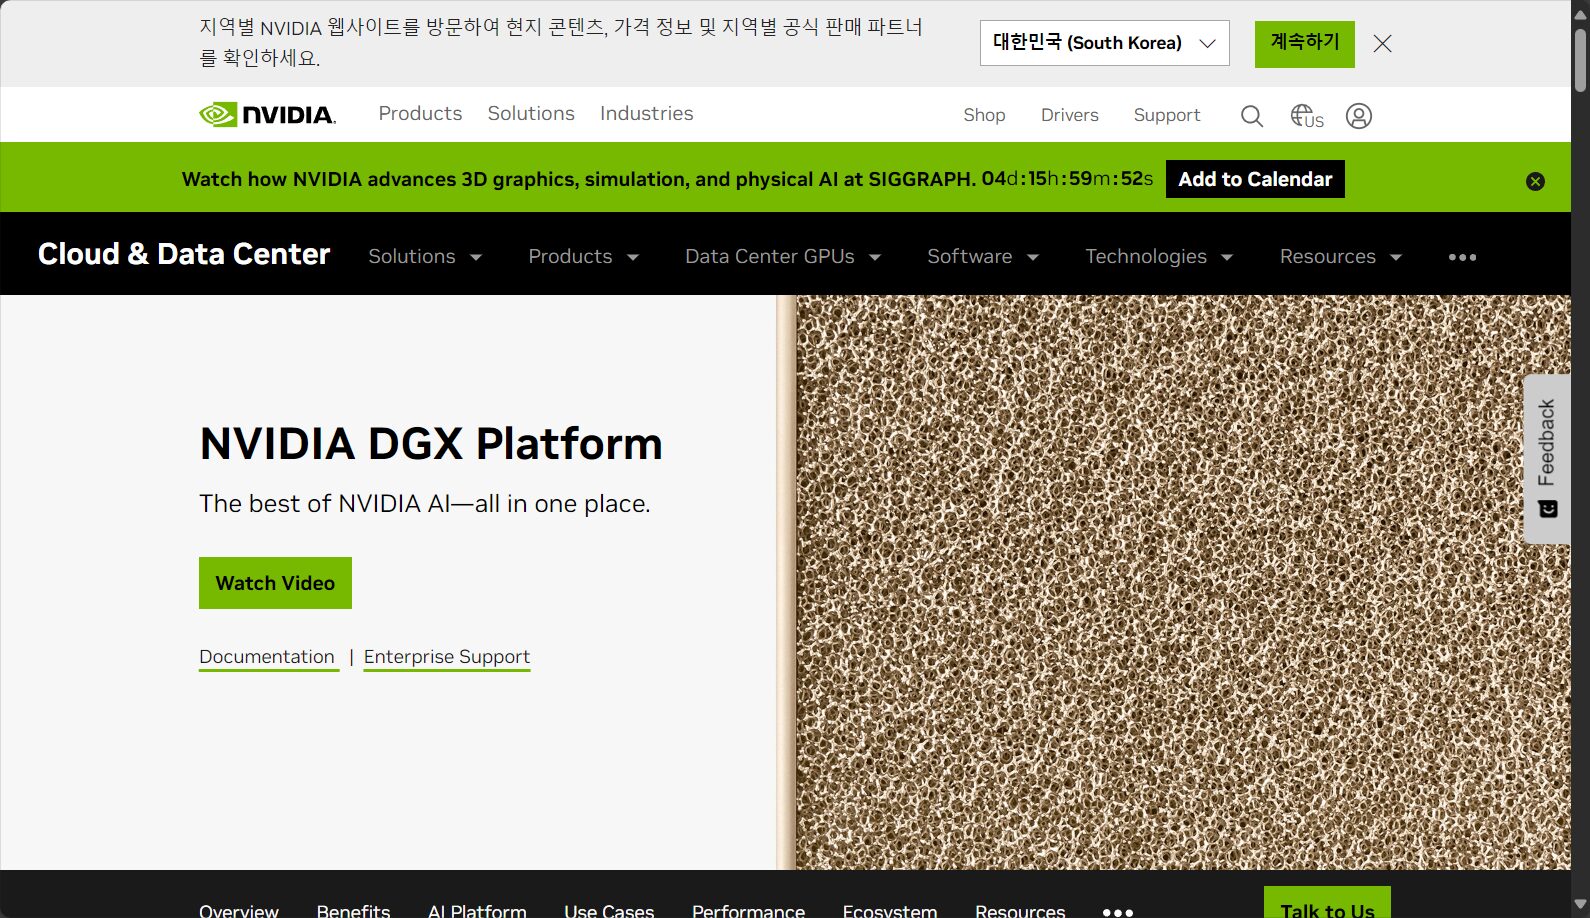Click Add to Calendar button
Image resolution: width=1590 pixels, height=918 pixels.
[x=1255, y=179]
